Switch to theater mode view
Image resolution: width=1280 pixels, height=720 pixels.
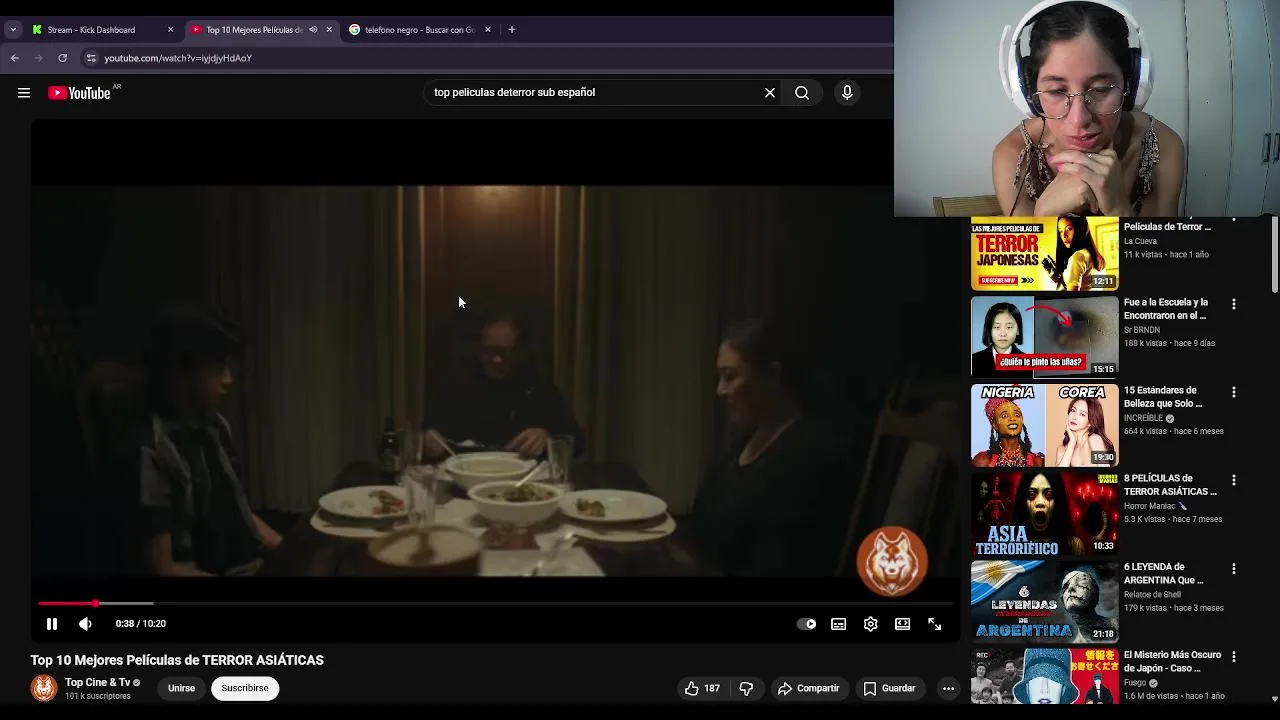pos(902,624)
